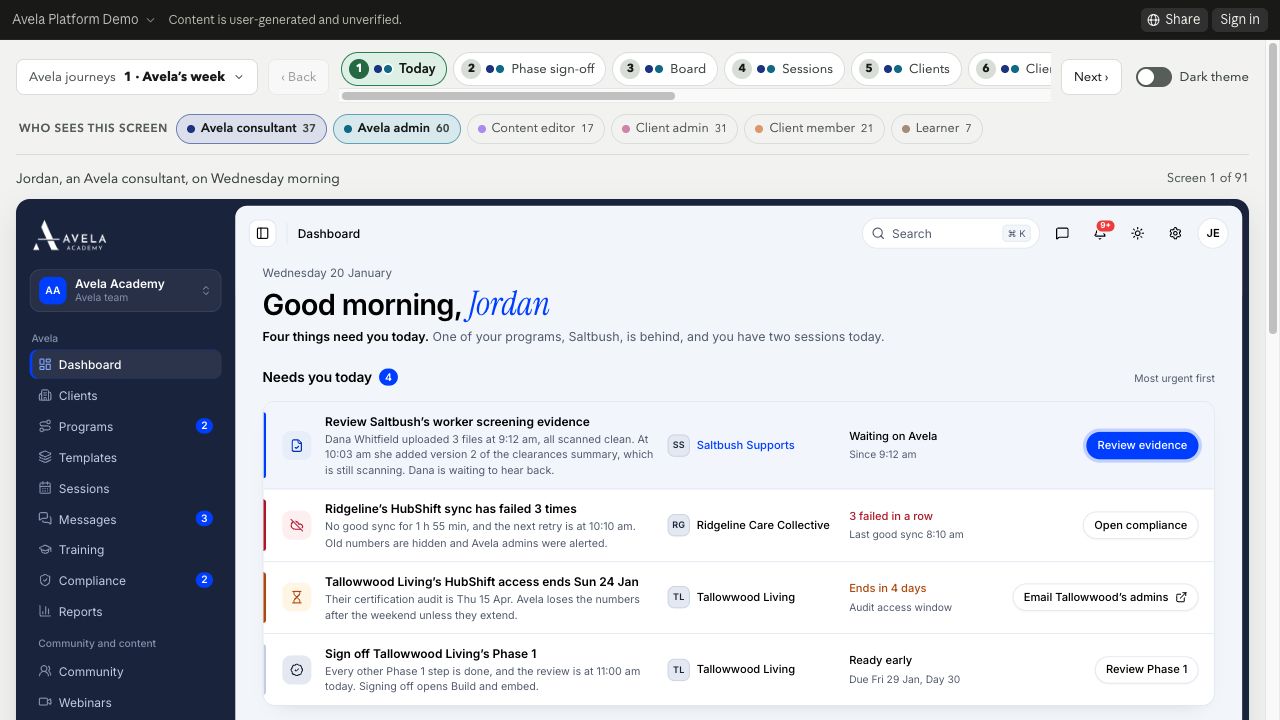Click the Compliance shield icon in sidebar
Viewport: 1280px width, 720px height.
(45, 580)
